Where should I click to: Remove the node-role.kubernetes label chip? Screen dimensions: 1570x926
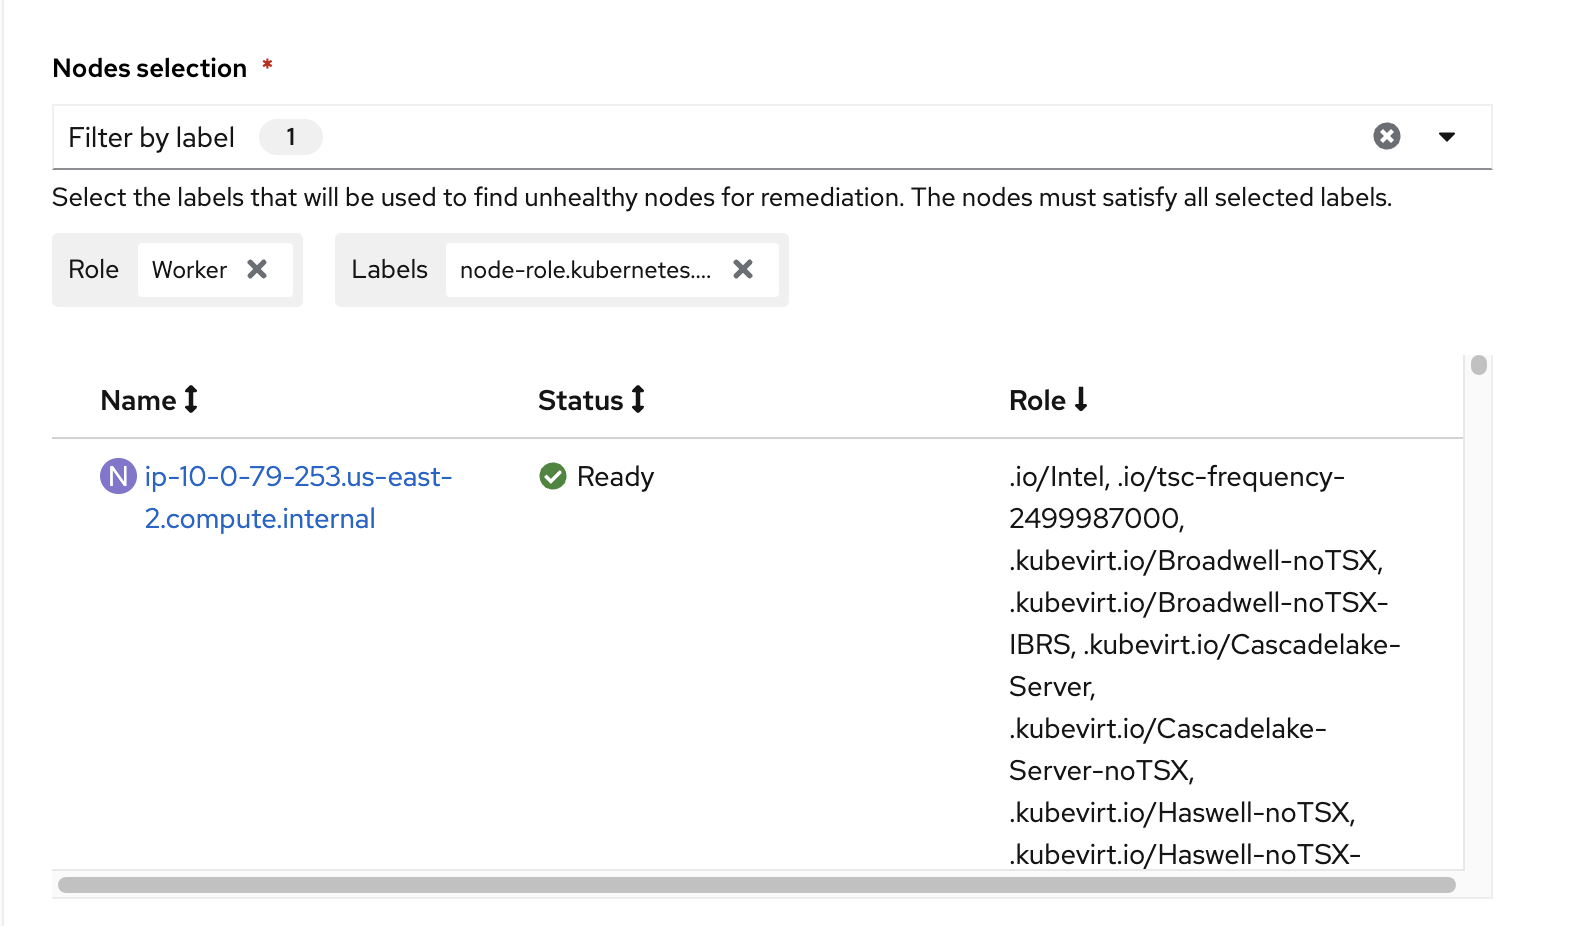point(743,269)
